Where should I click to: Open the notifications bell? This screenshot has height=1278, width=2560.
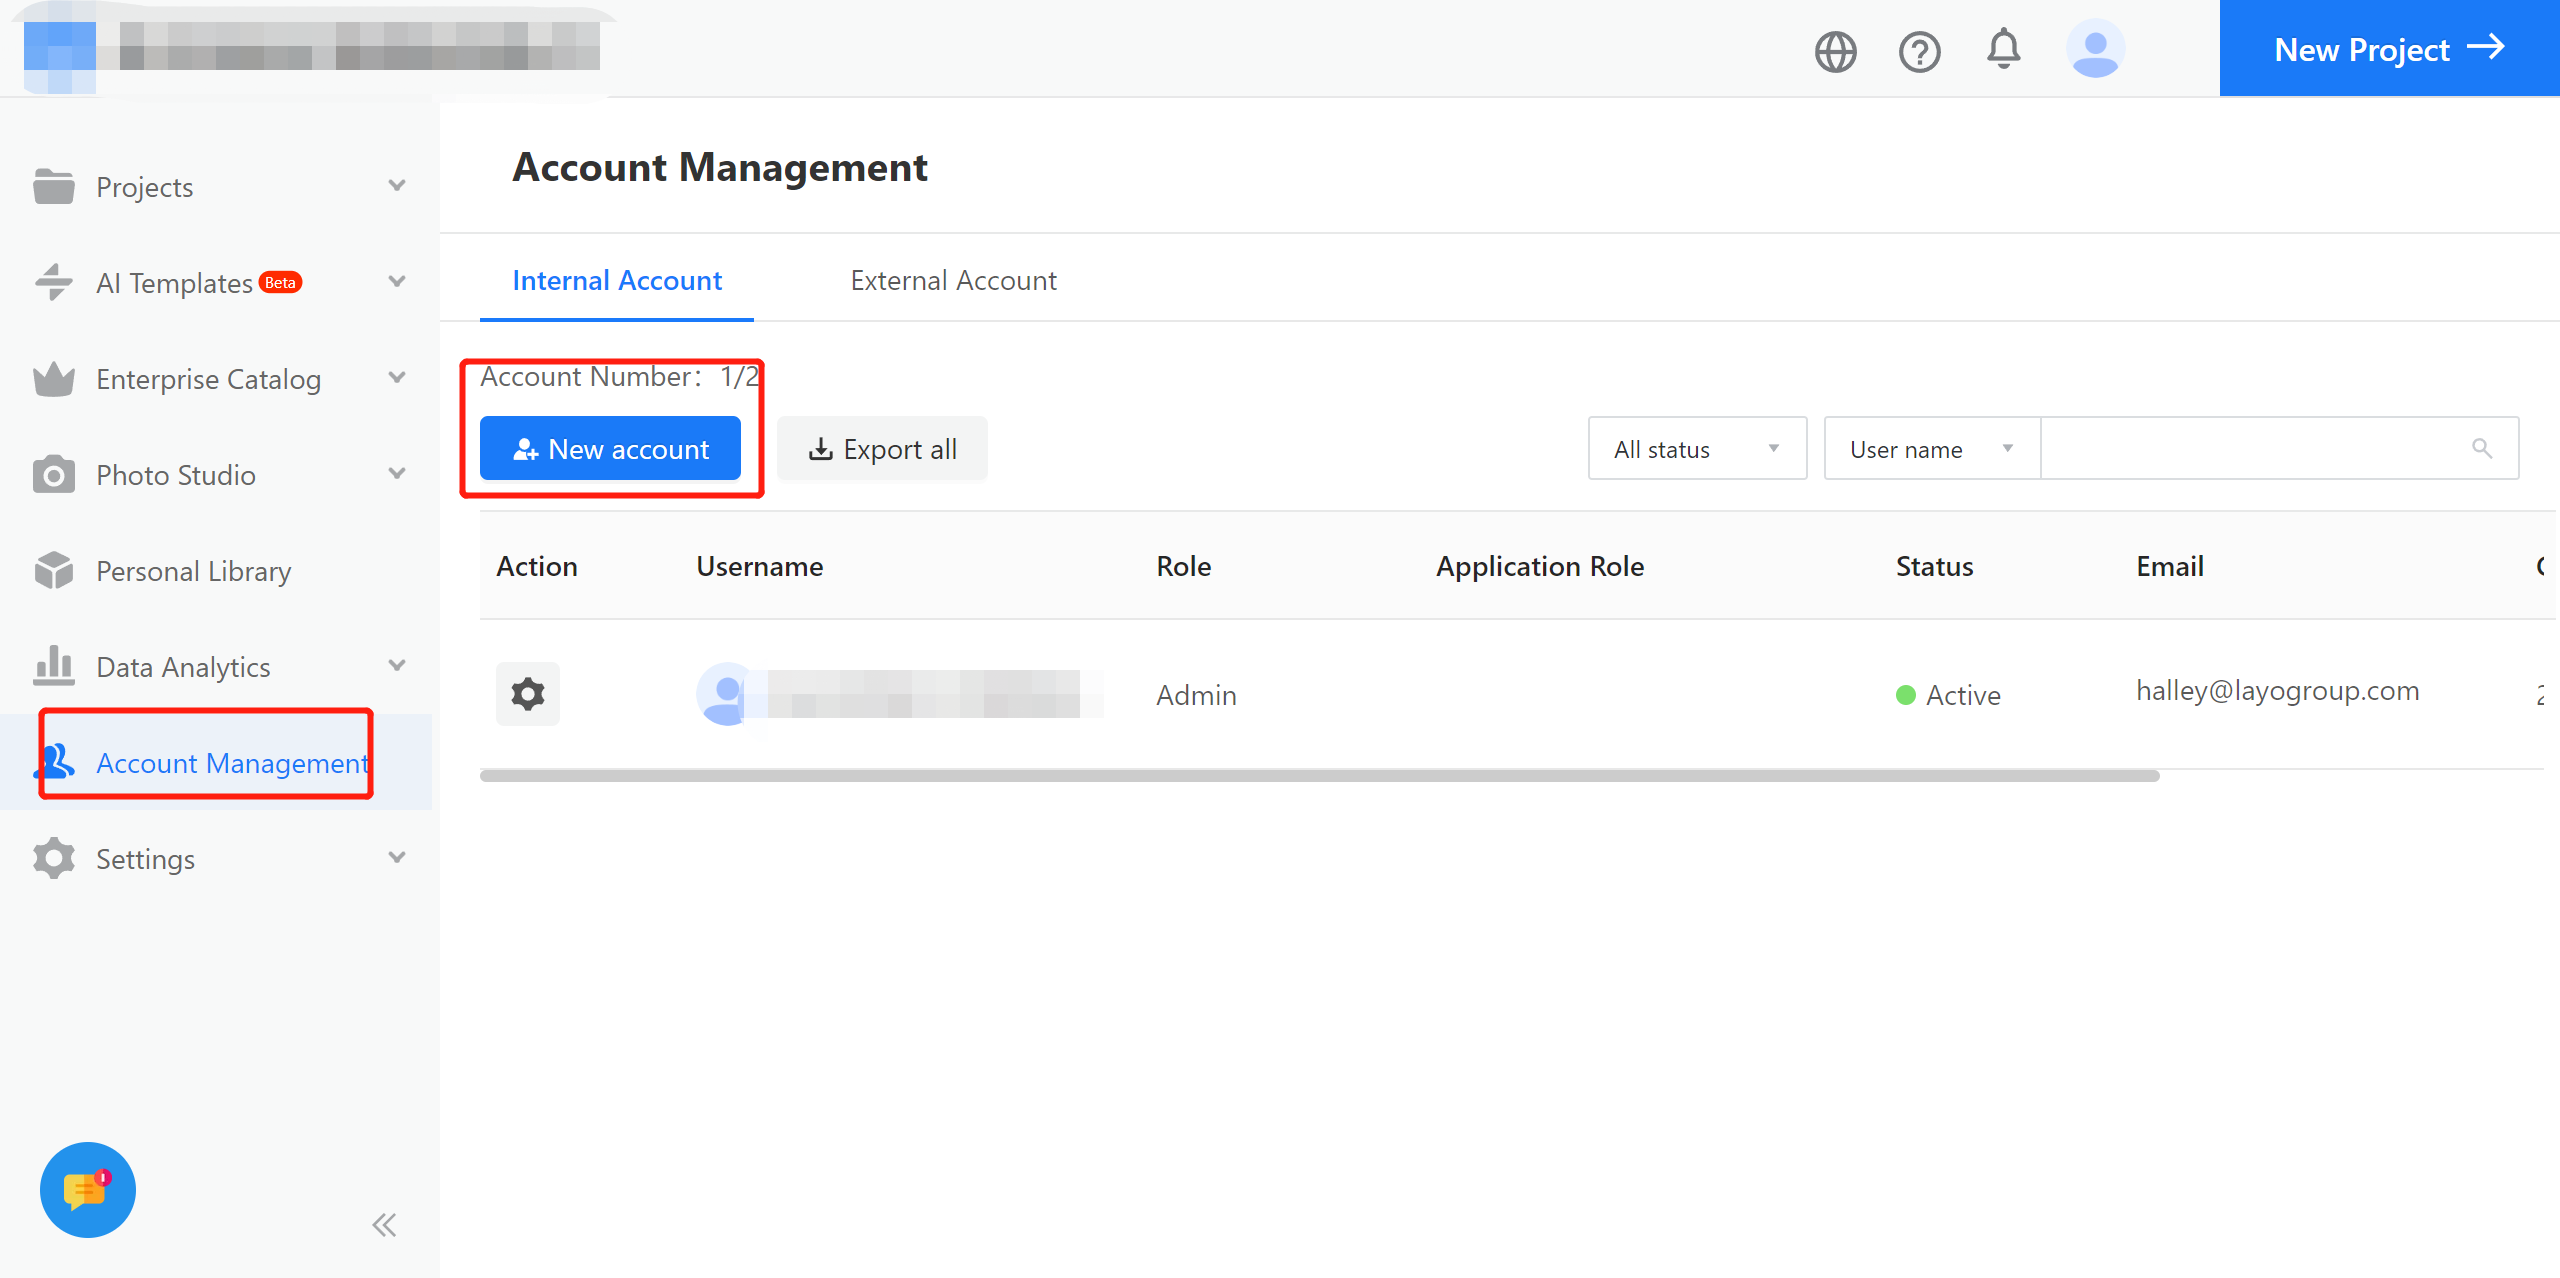(x=2003, y=49)
